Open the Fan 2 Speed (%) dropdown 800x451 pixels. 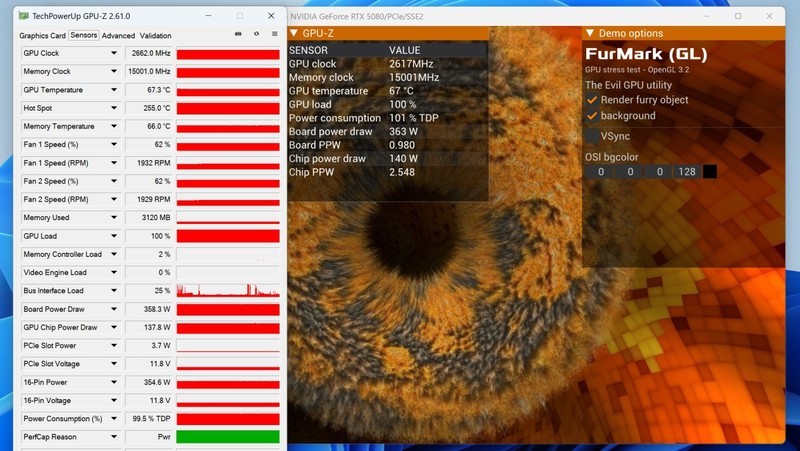click(114, 181)
